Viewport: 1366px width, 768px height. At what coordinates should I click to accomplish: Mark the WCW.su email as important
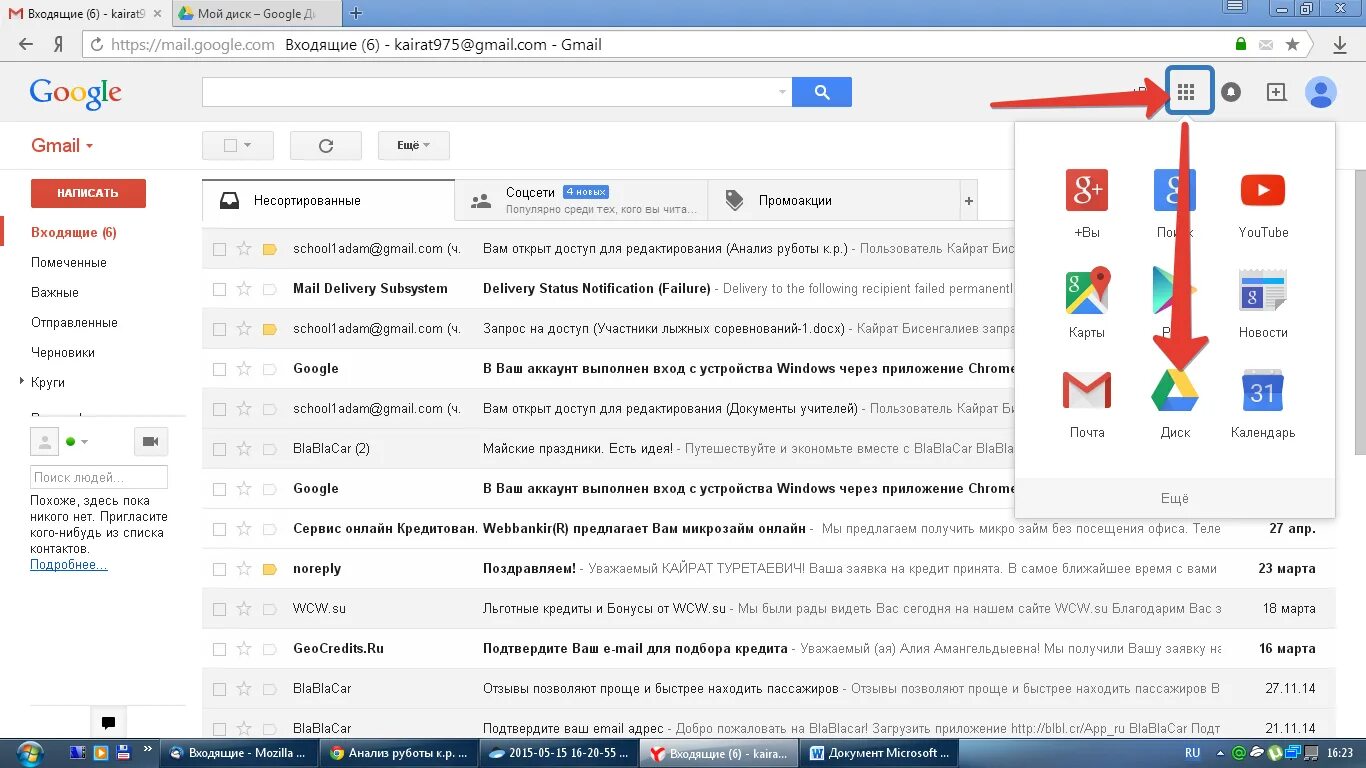coord(269,608)
